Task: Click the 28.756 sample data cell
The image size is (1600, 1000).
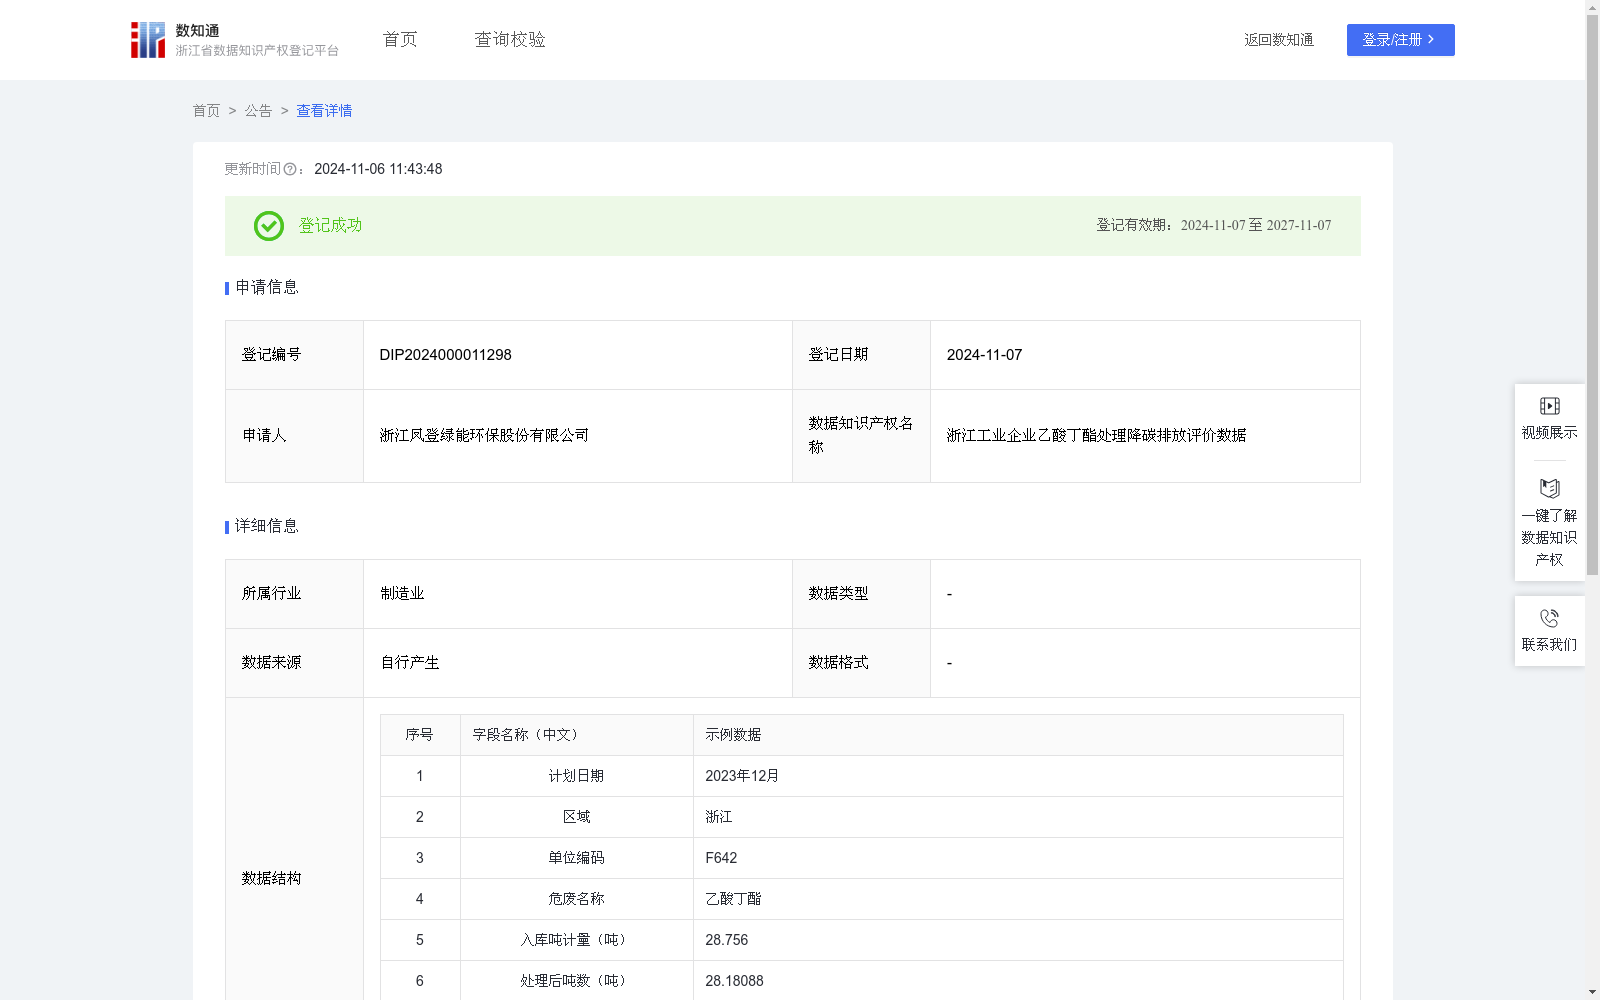Action: [x=1018, y=940]
